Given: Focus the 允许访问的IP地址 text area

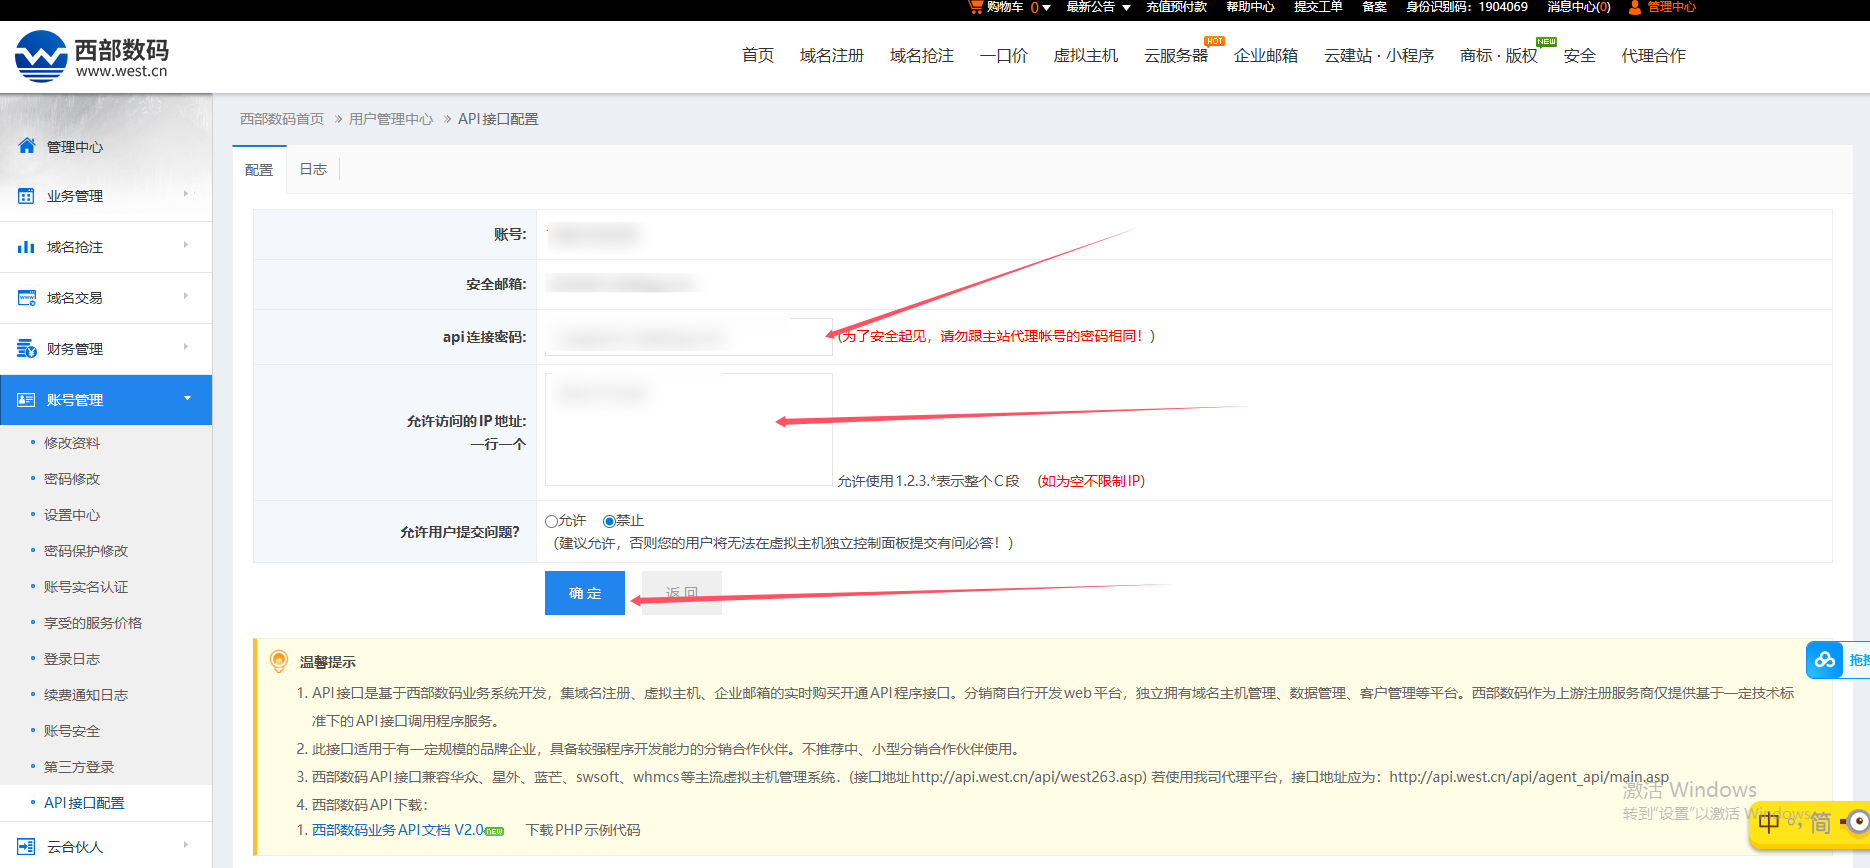Looking at the screenshot, I should (689, 429).
